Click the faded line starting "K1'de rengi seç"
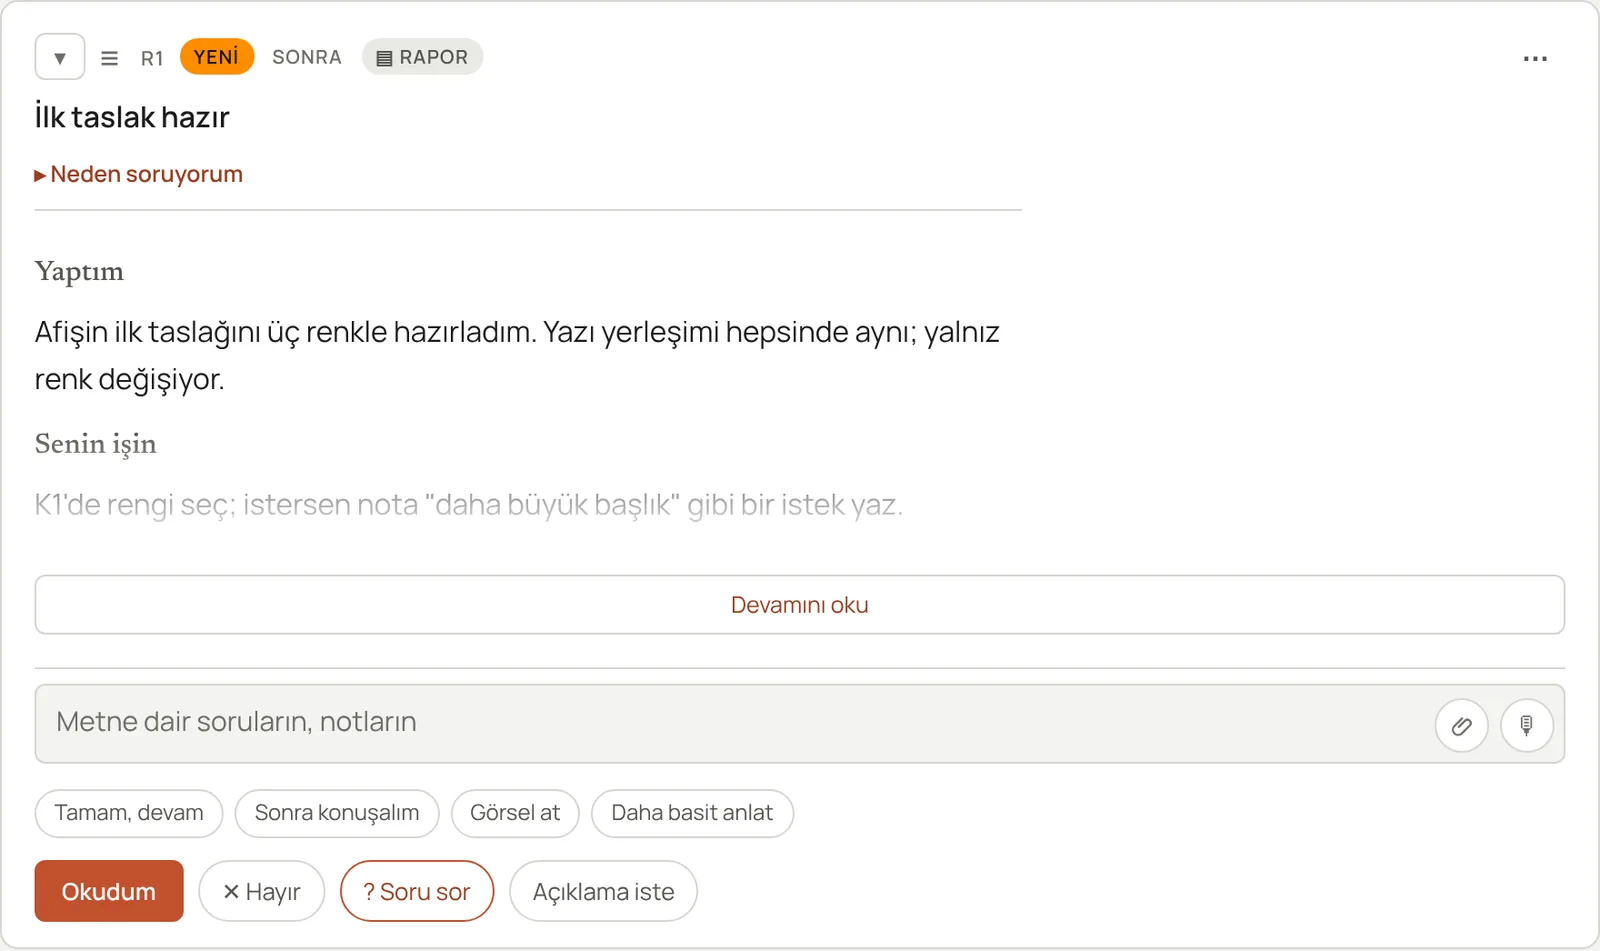This screenshot has height=951, width=1600. pos(469,504)
